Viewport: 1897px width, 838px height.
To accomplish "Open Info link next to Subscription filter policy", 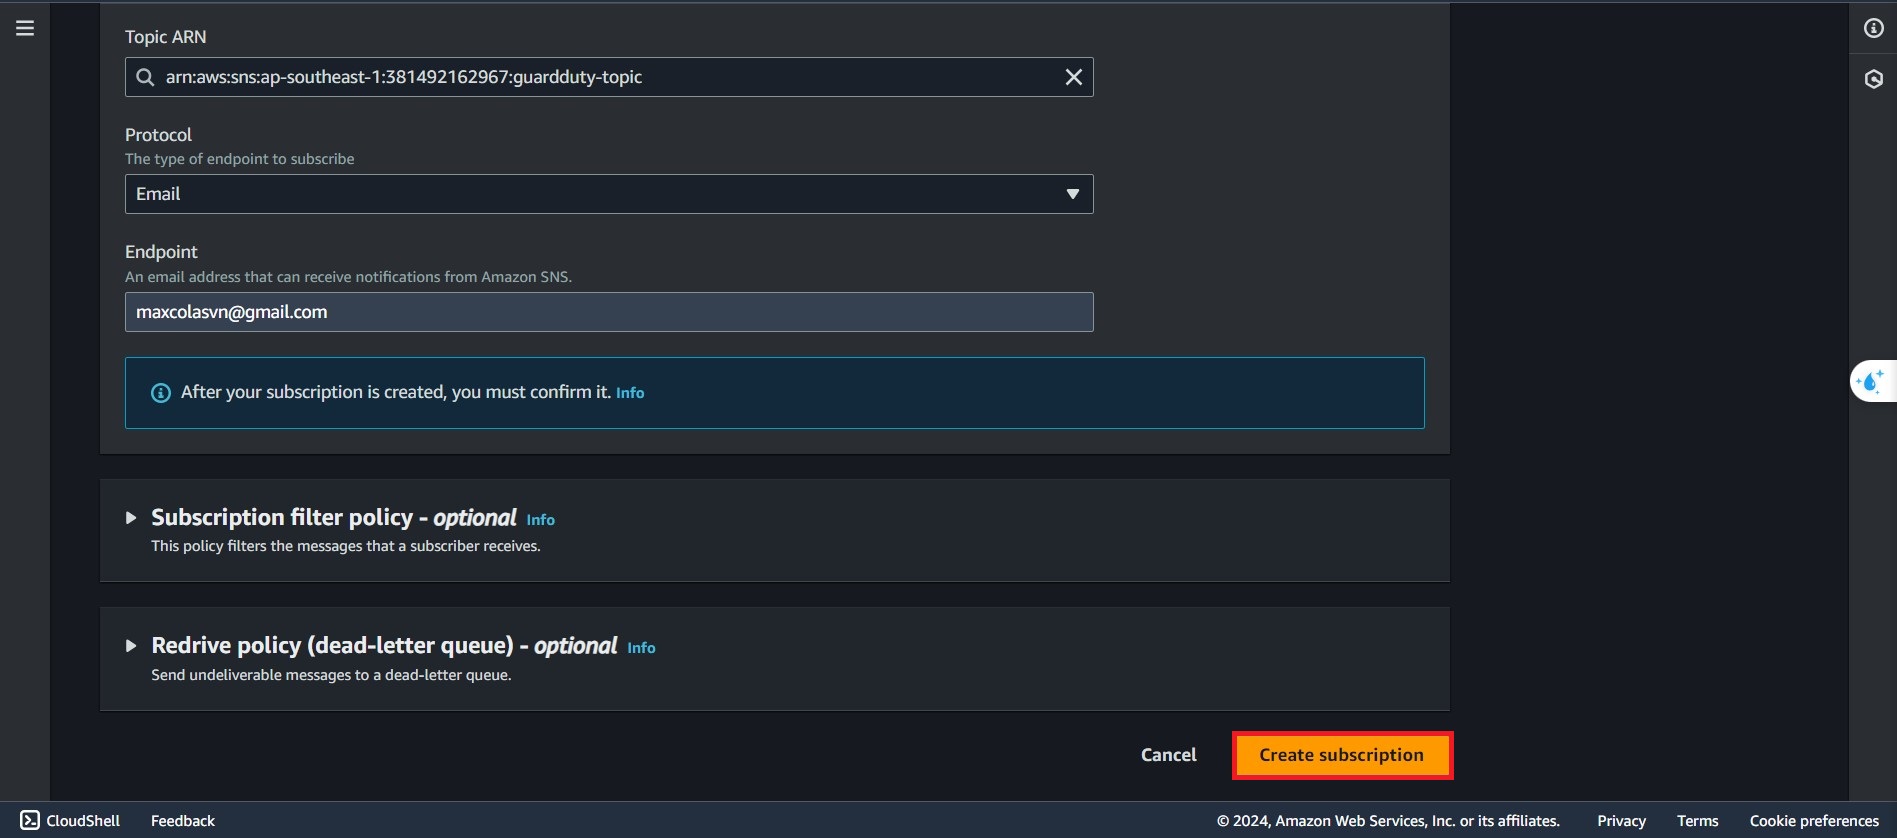I will tap(540, 520).
